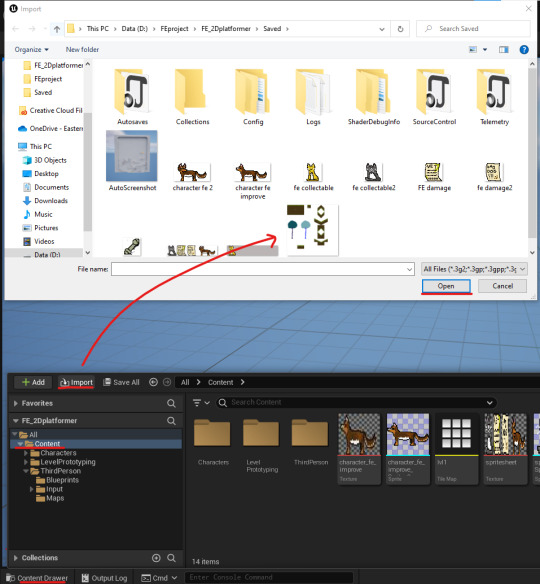Screen dimensions: 540x584
Task: Open the Collections folder in file dialog
Action: pos(193,97)
